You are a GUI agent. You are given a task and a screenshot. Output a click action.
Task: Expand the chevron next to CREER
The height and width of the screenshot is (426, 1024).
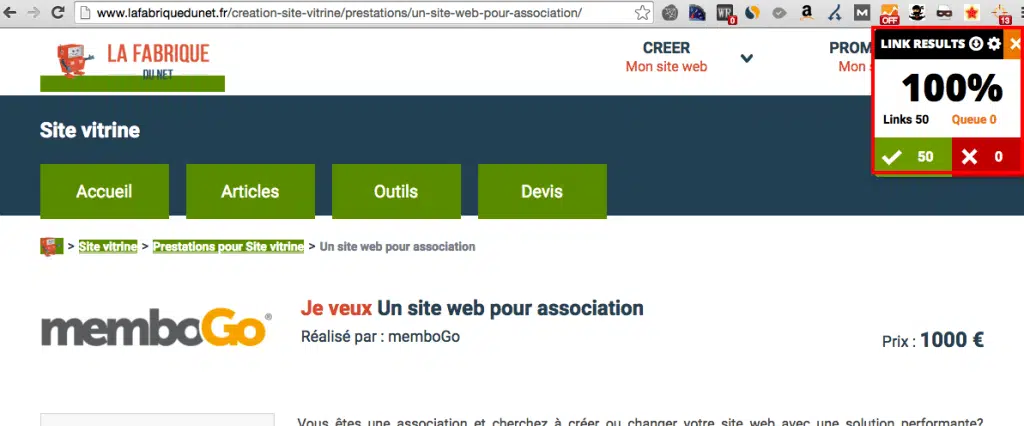pos(746,58)
